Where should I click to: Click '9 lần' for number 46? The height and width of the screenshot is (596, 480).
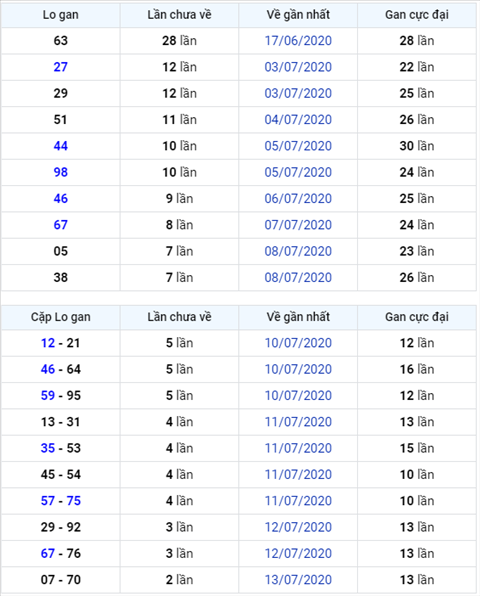(x=179, y=198)
